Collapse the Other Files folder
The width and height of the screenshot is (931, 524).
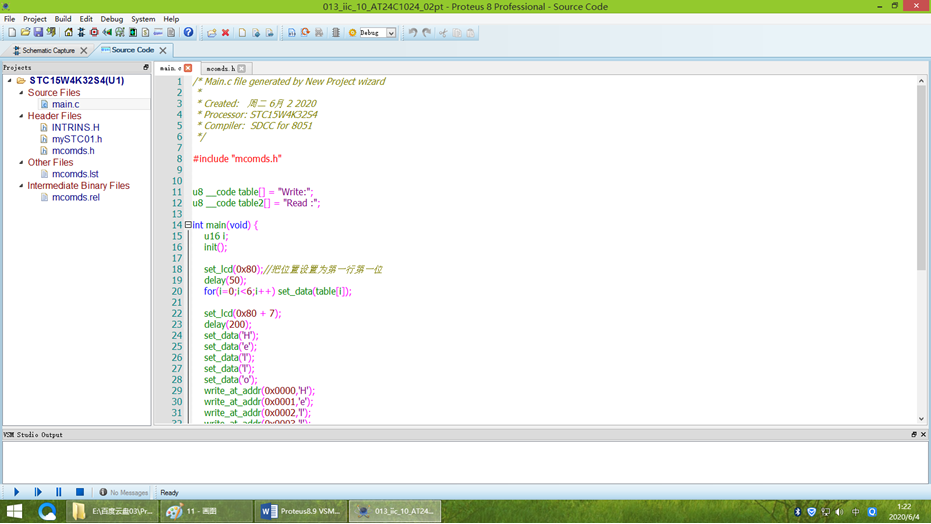[21, 162]
